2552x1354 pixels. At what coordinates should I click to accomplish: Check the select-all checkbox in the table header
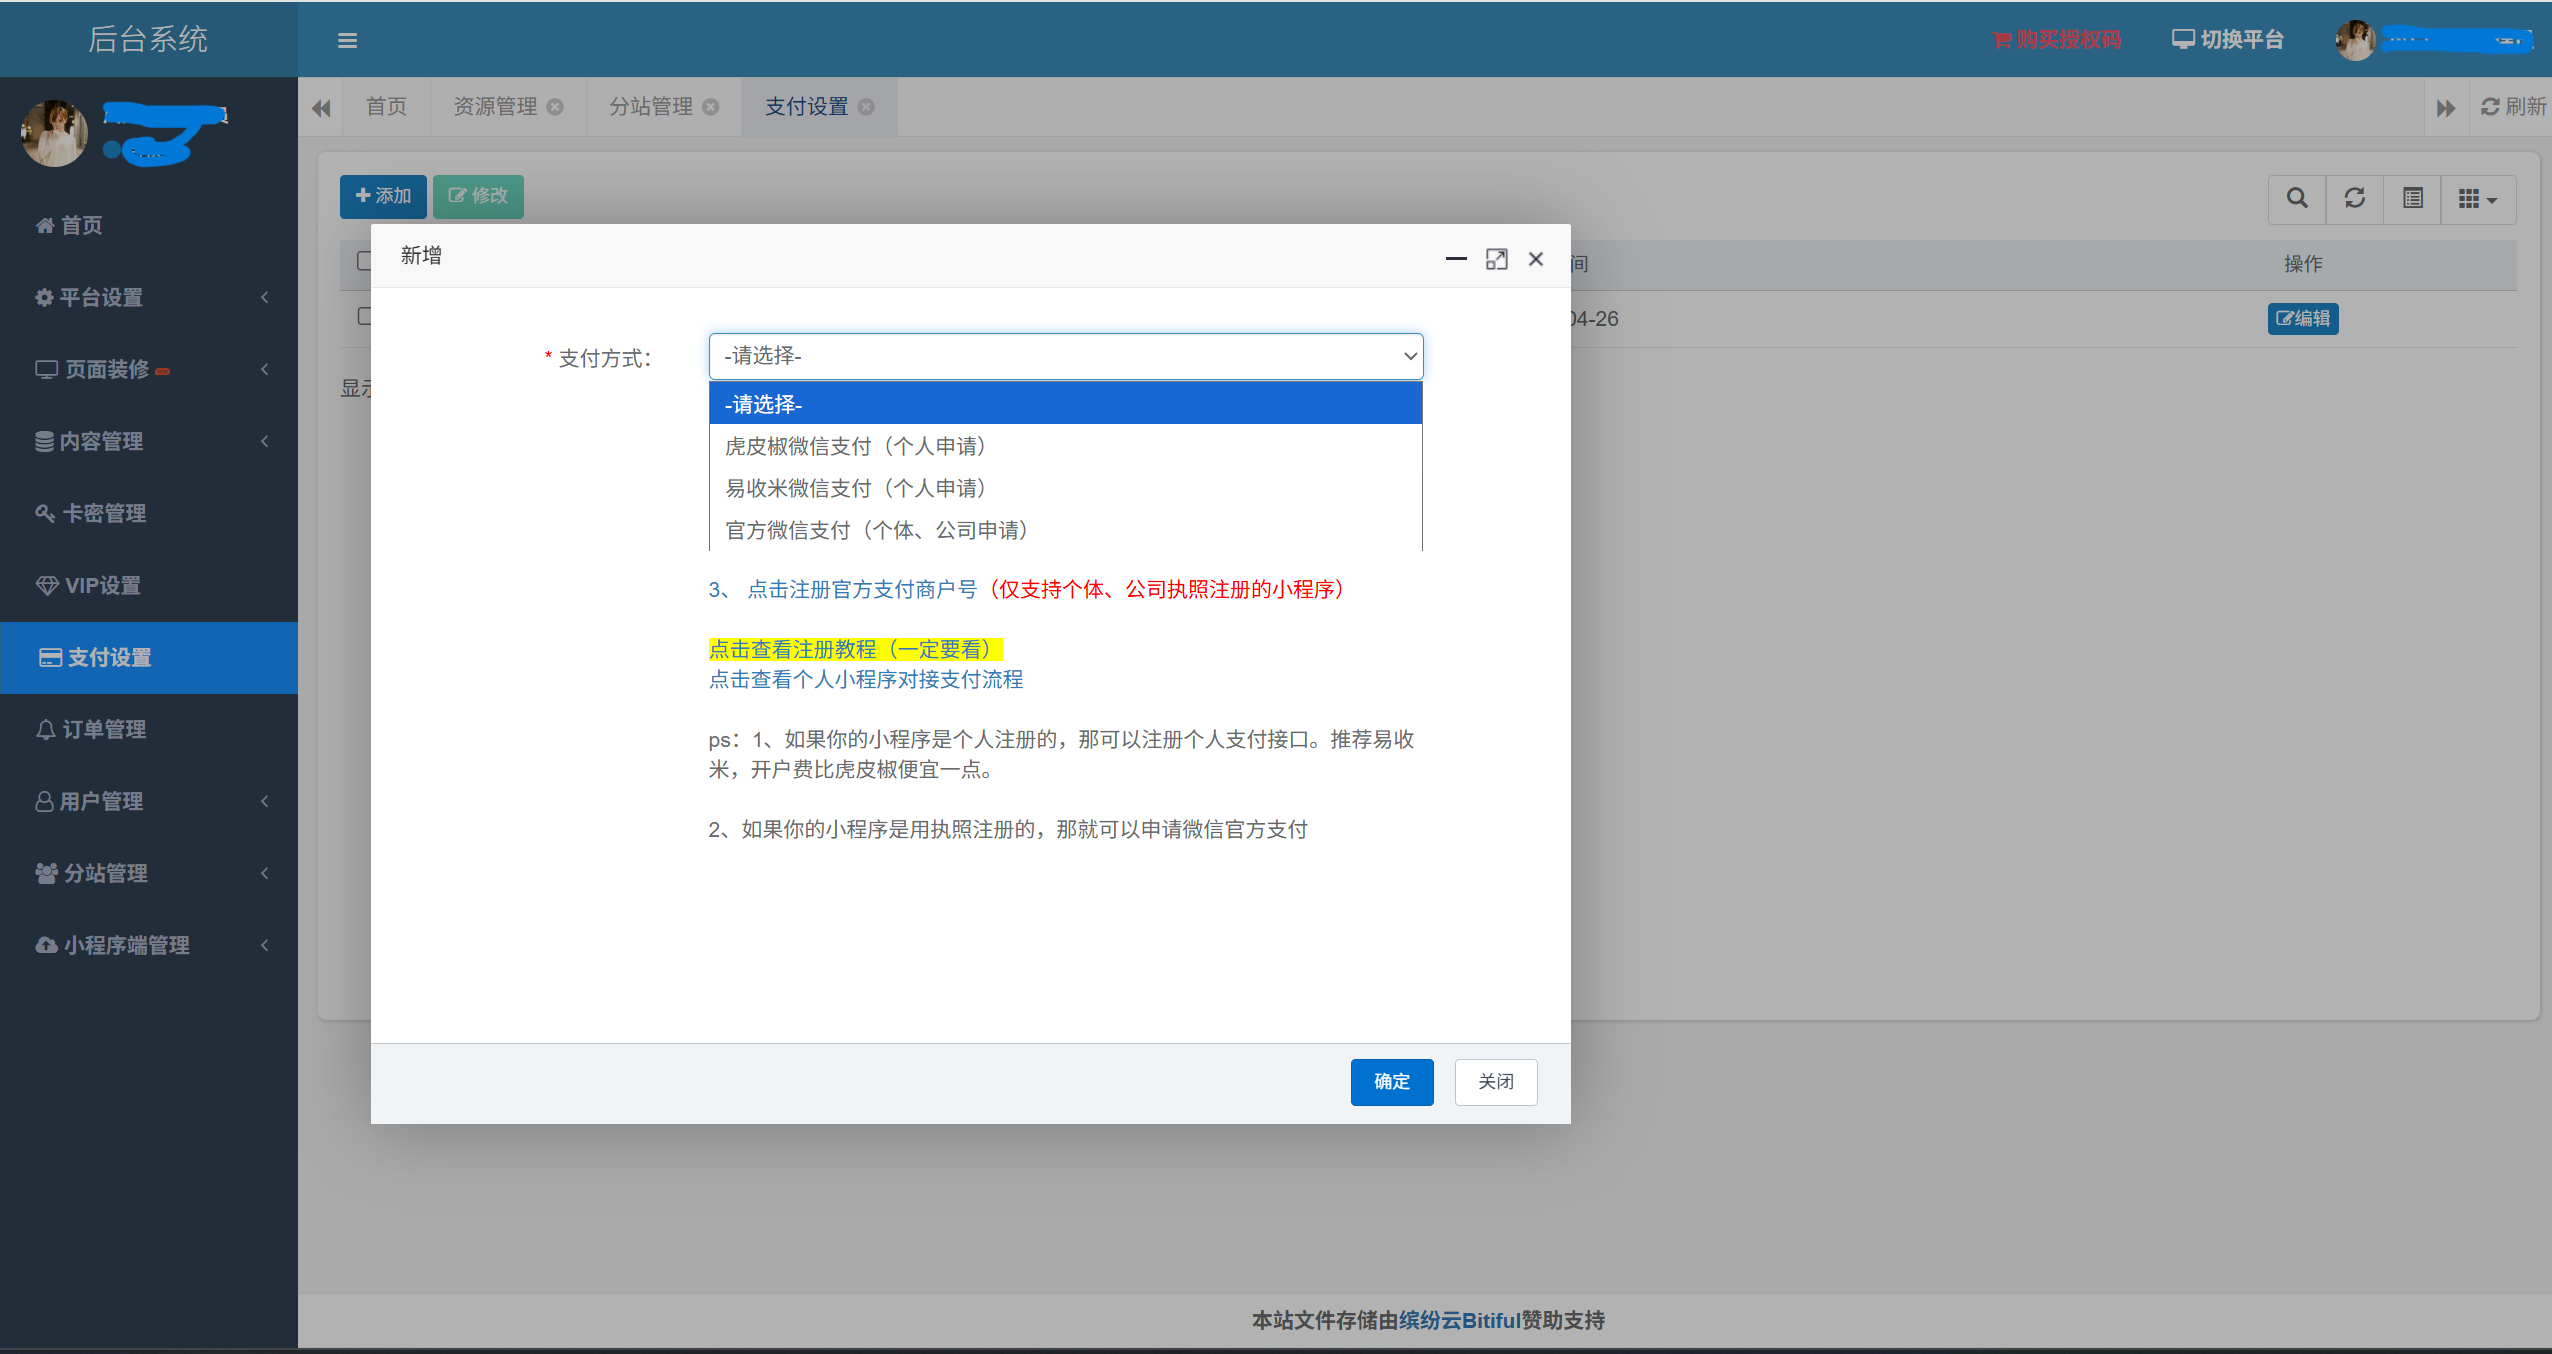pyautogui.click(x=366, y=261)
